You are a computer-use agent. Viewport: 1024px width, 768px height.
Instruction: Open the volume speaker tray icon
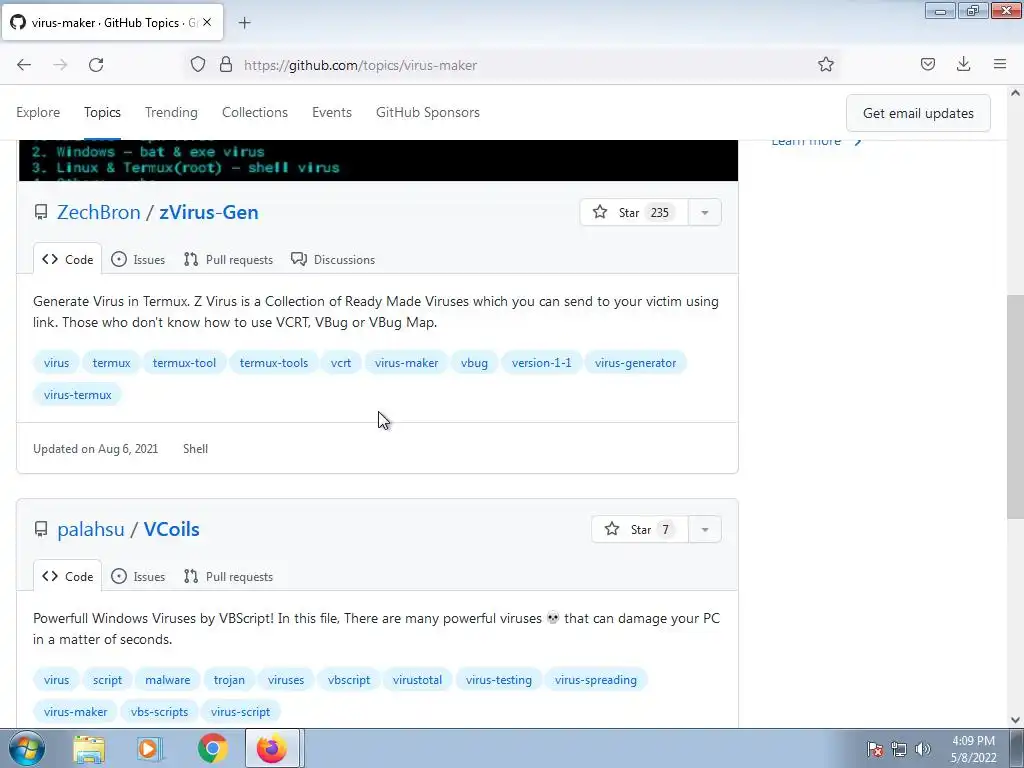[x=923, y=749]
